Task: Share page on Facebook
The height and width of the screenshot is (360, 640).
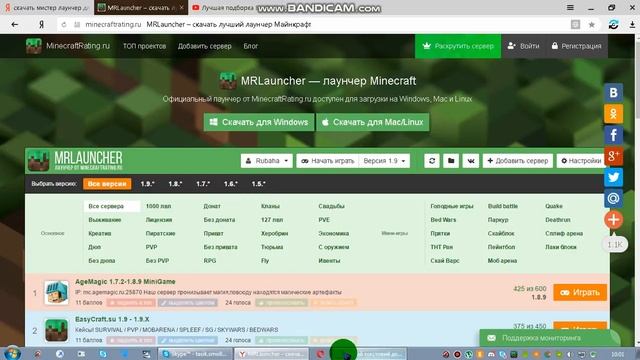Action: [613, 135]
